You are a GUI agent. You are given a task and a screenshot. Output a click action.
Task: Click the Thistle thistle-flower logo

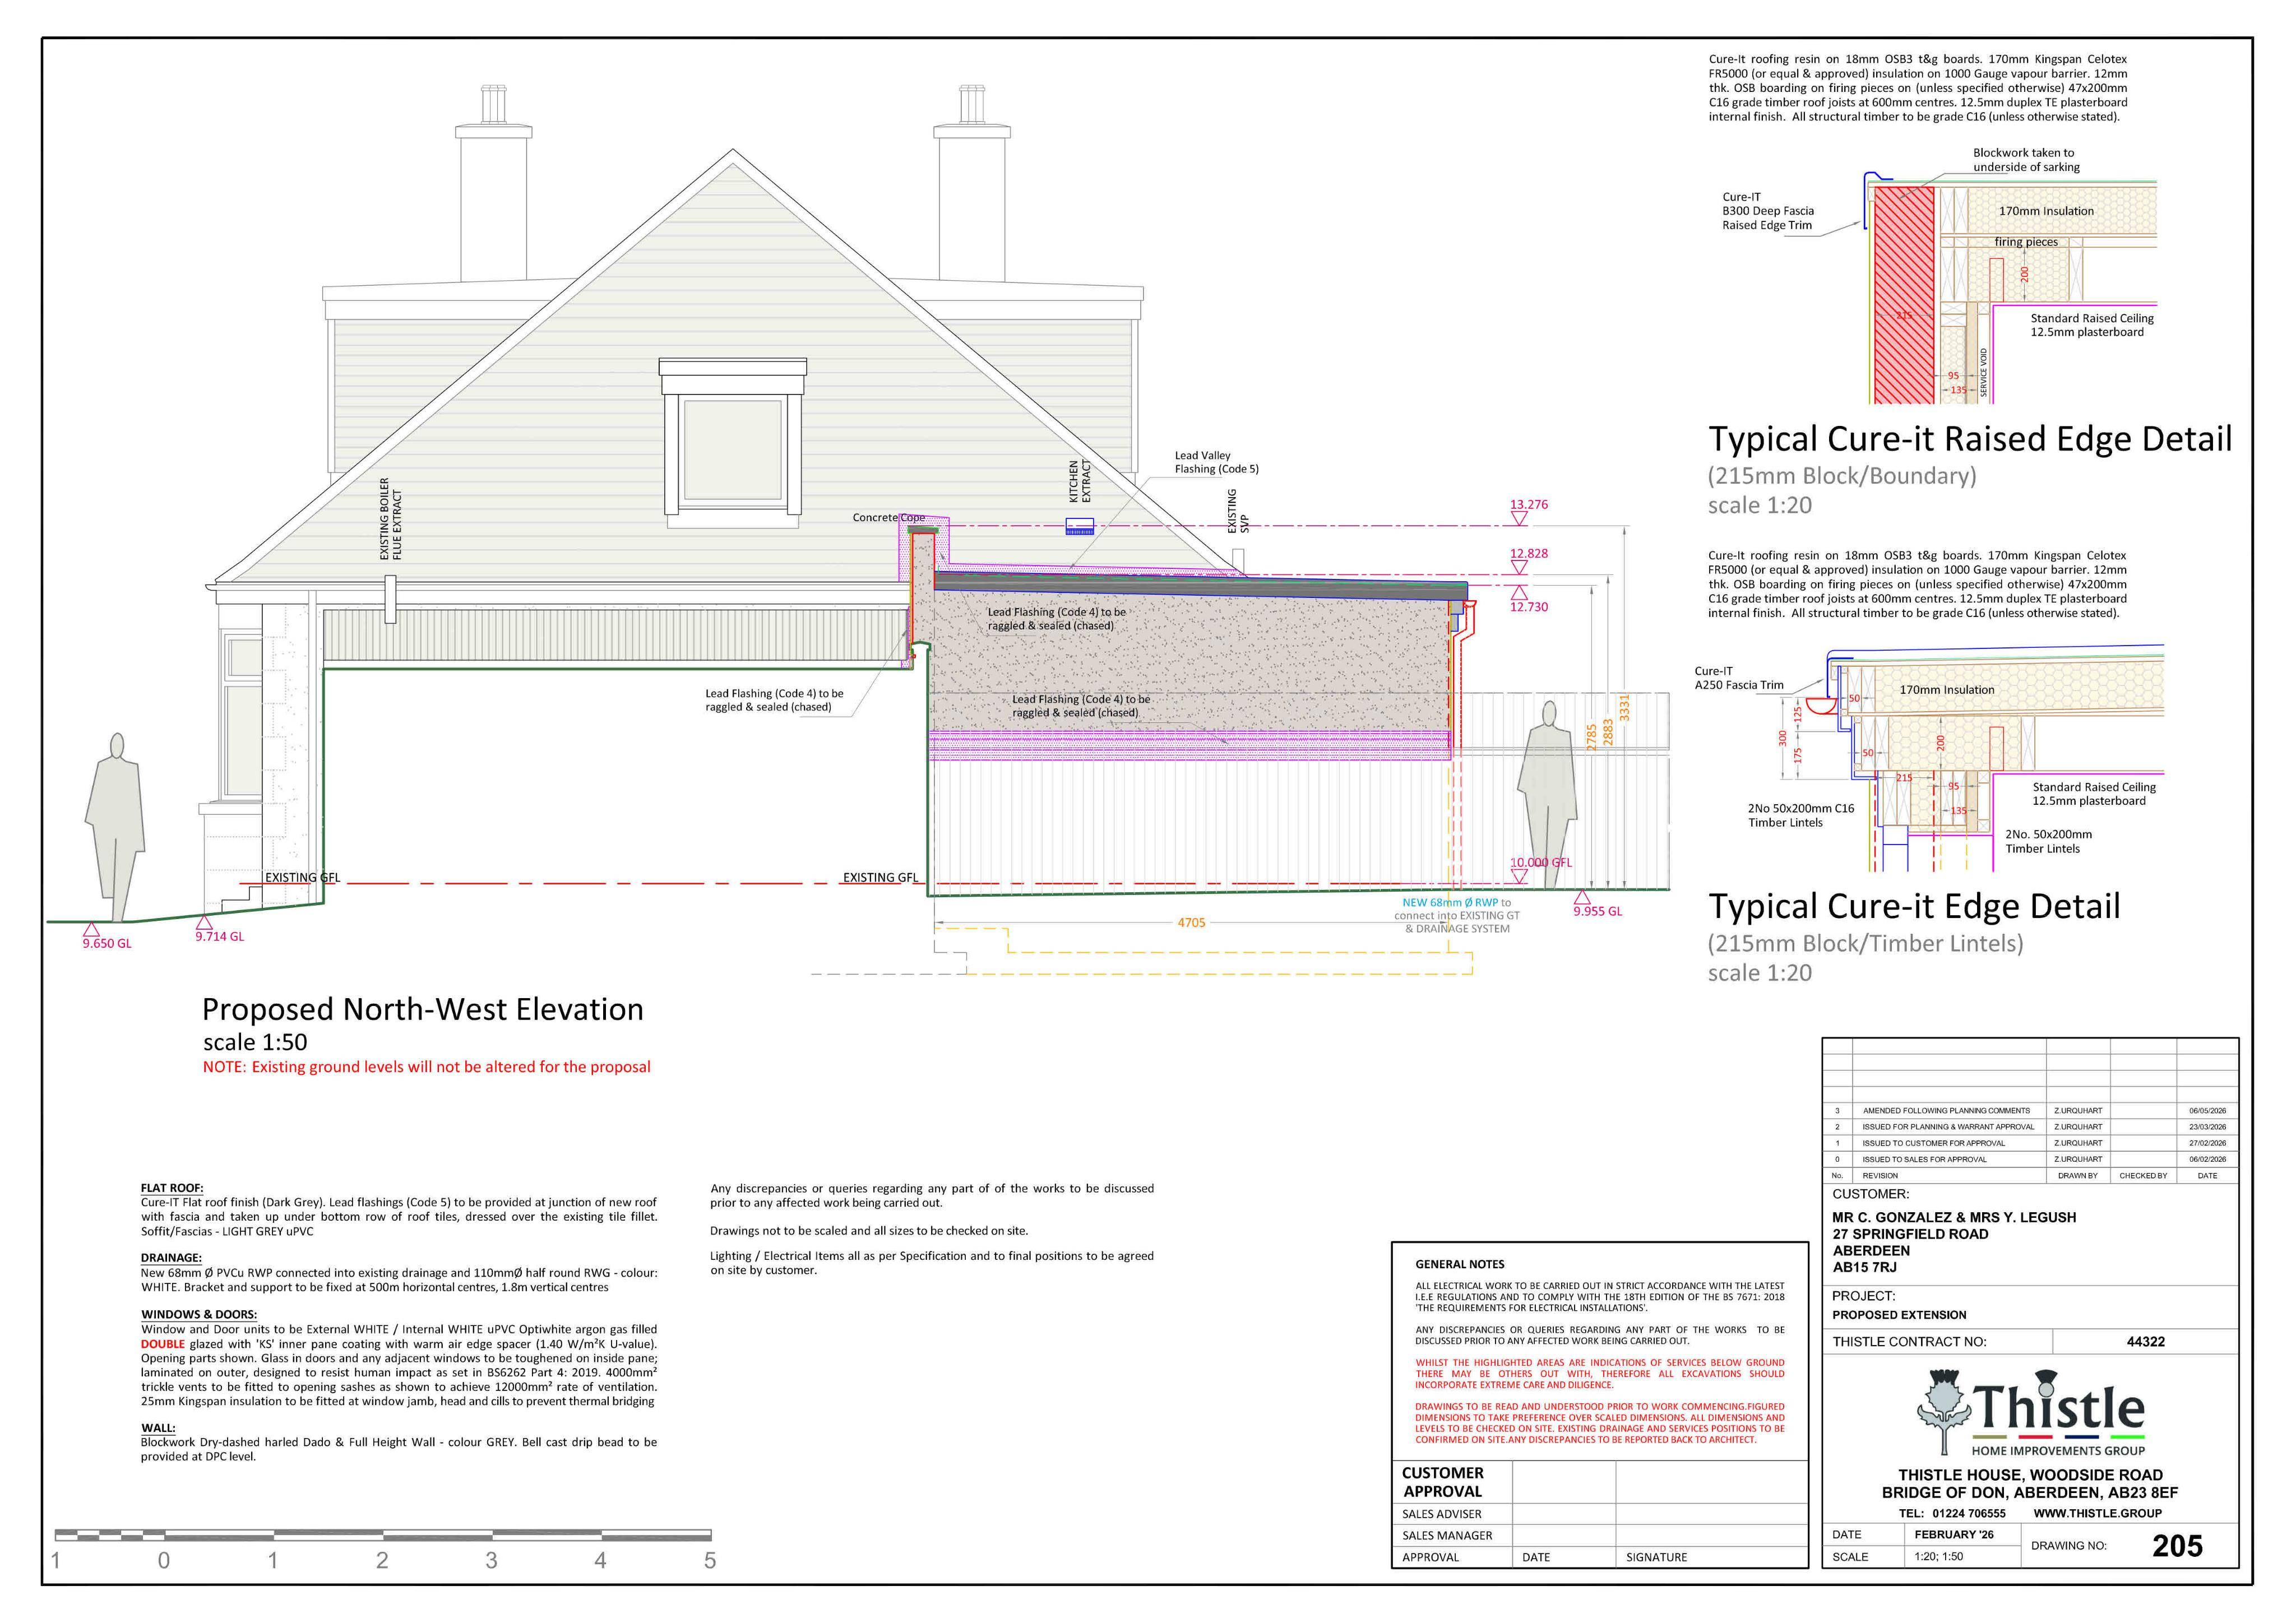tap(1943, 1411)
